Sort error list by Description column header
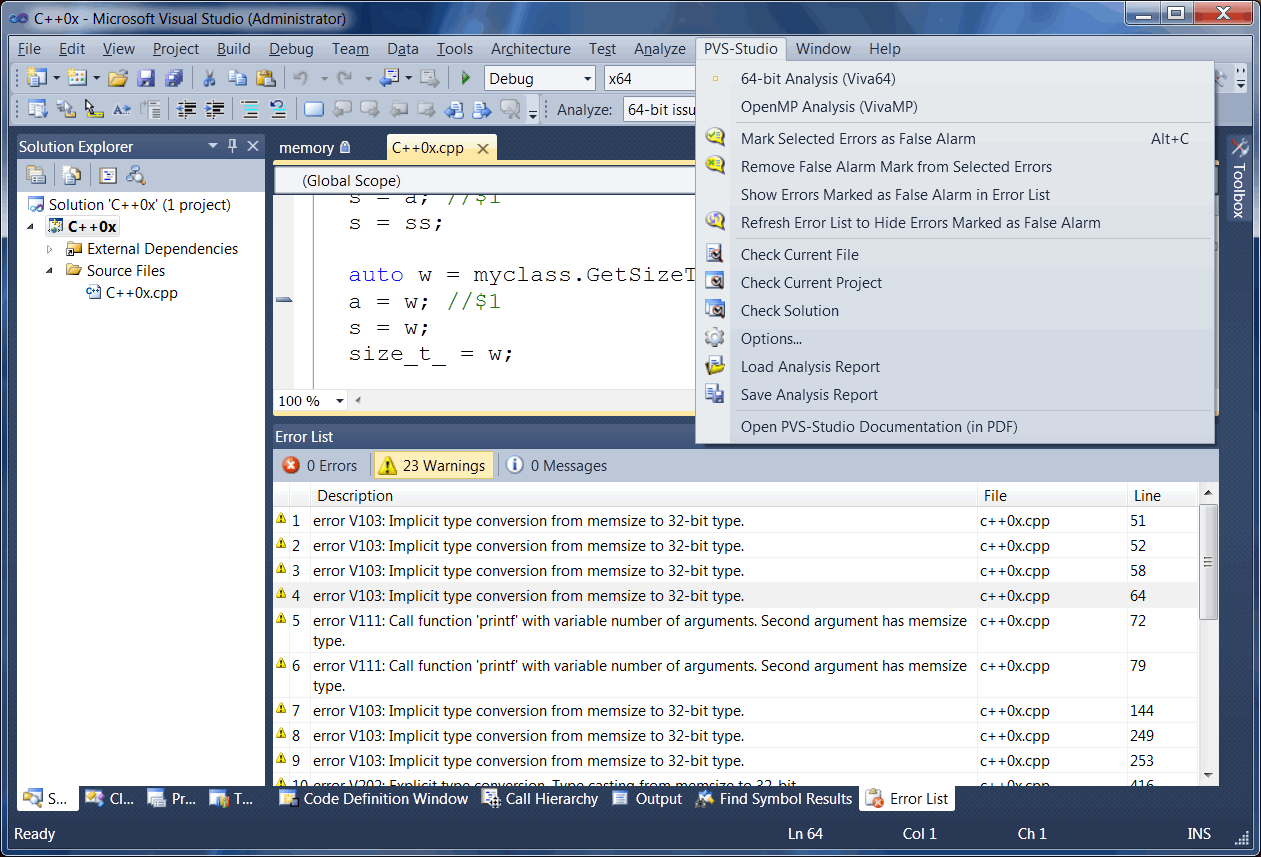The height and width of the screenshot is (857, 1261). (x=643, y=495)
